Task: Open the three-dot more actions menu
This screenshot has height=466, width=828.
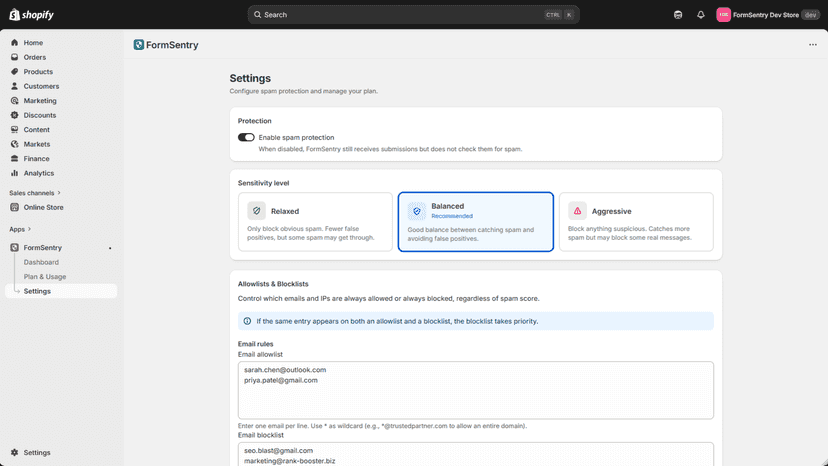Action: coord(813,45)
